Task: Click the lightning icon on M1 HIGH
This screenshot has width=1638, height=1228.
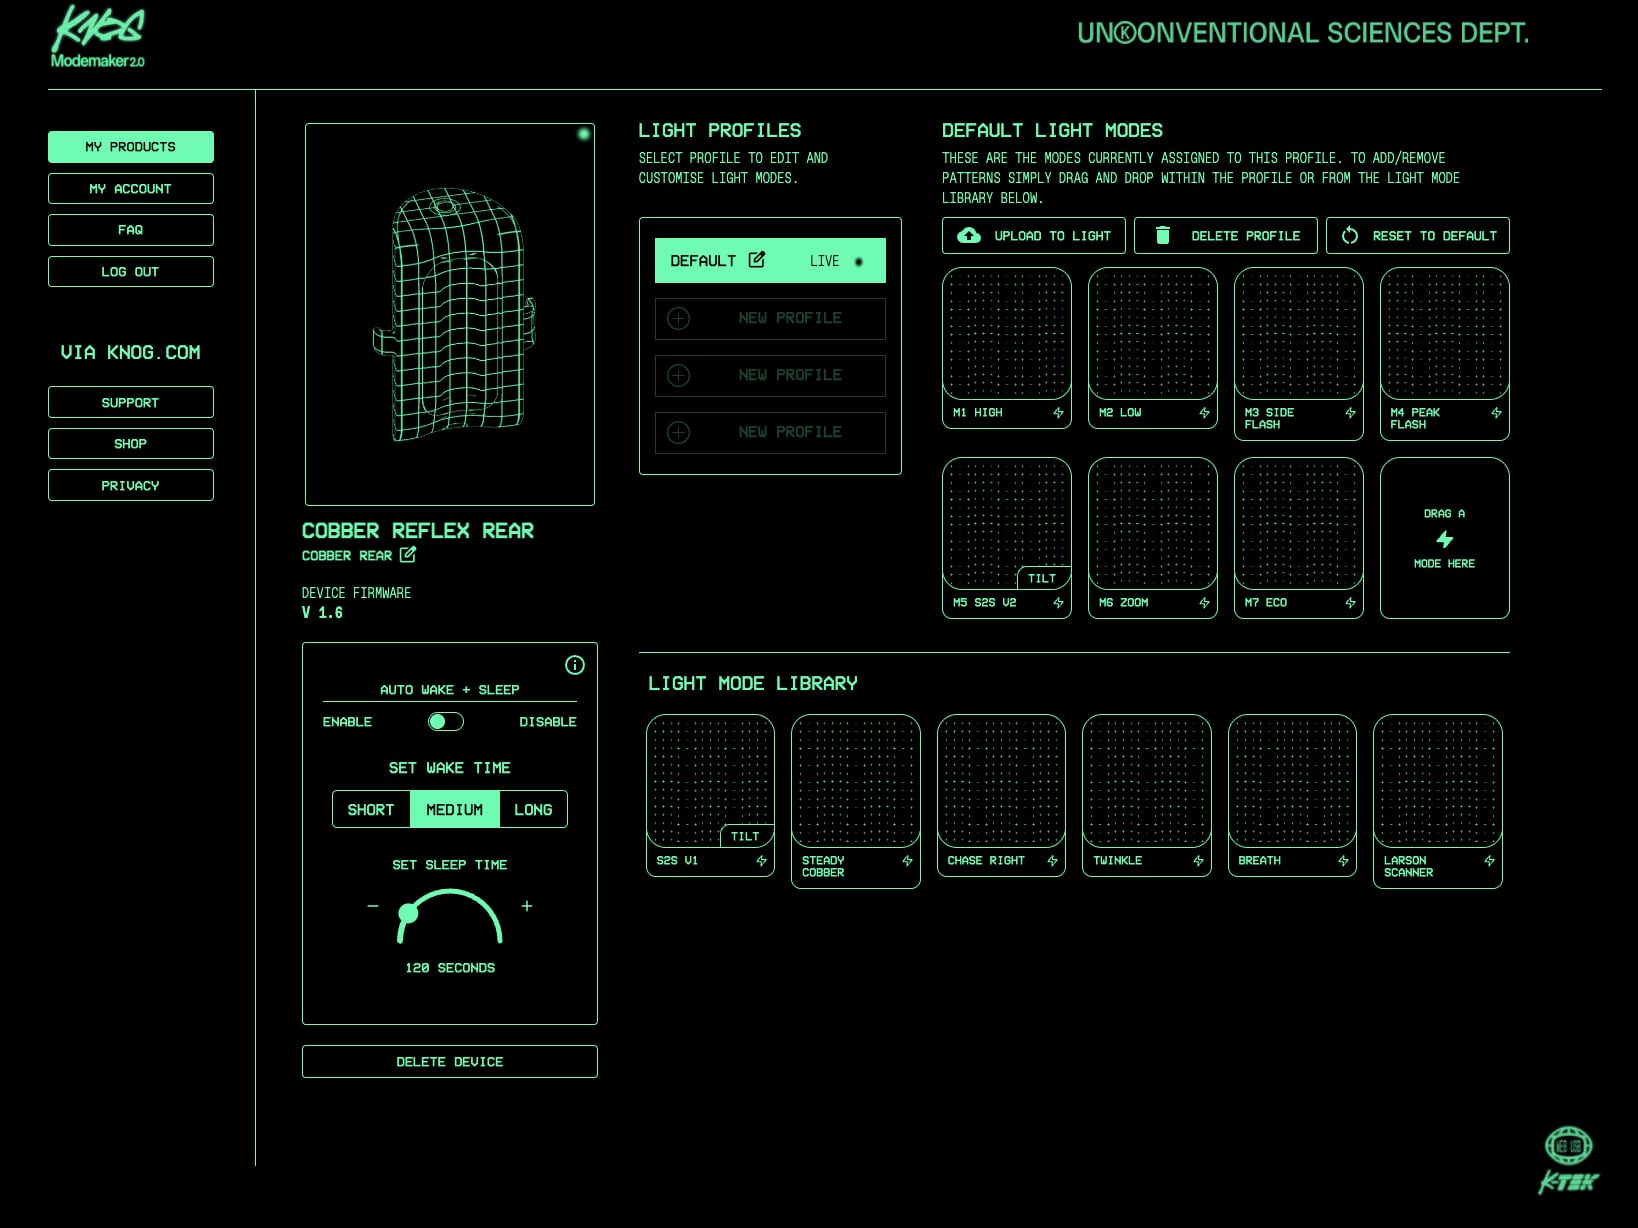Action: tap(1058, 413)
